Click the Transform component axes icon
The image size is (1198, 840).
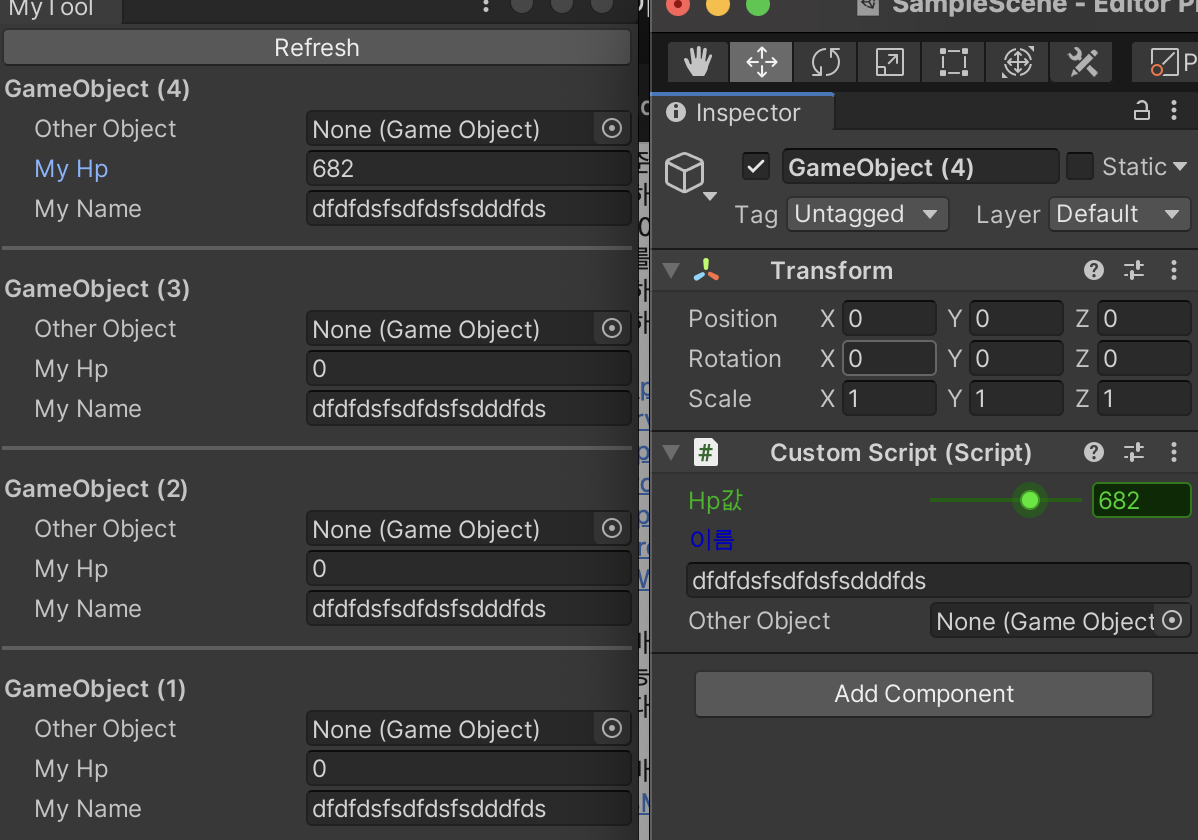pos(706,270)
